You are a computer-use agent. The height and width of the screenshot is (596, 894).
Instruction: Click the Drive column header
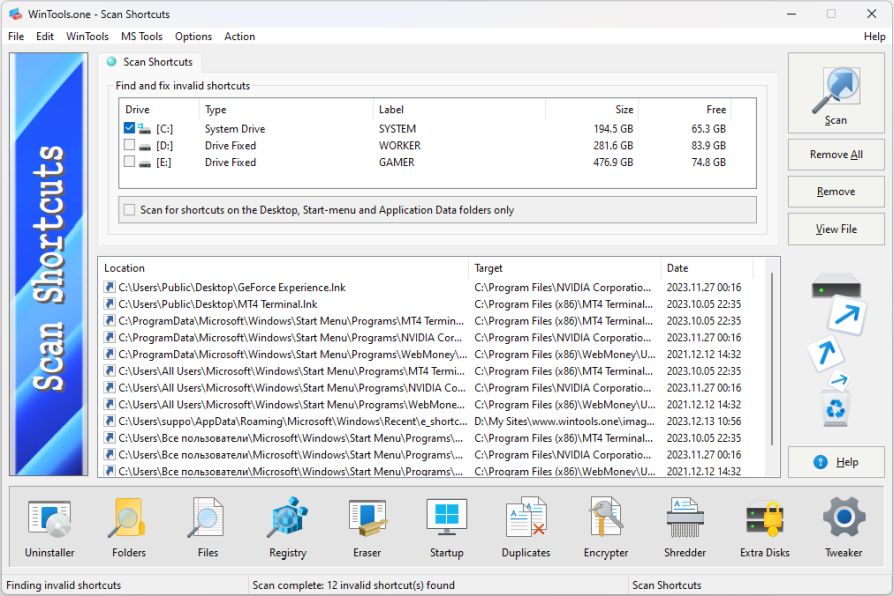pyautogui.click(x=159, y=110)
